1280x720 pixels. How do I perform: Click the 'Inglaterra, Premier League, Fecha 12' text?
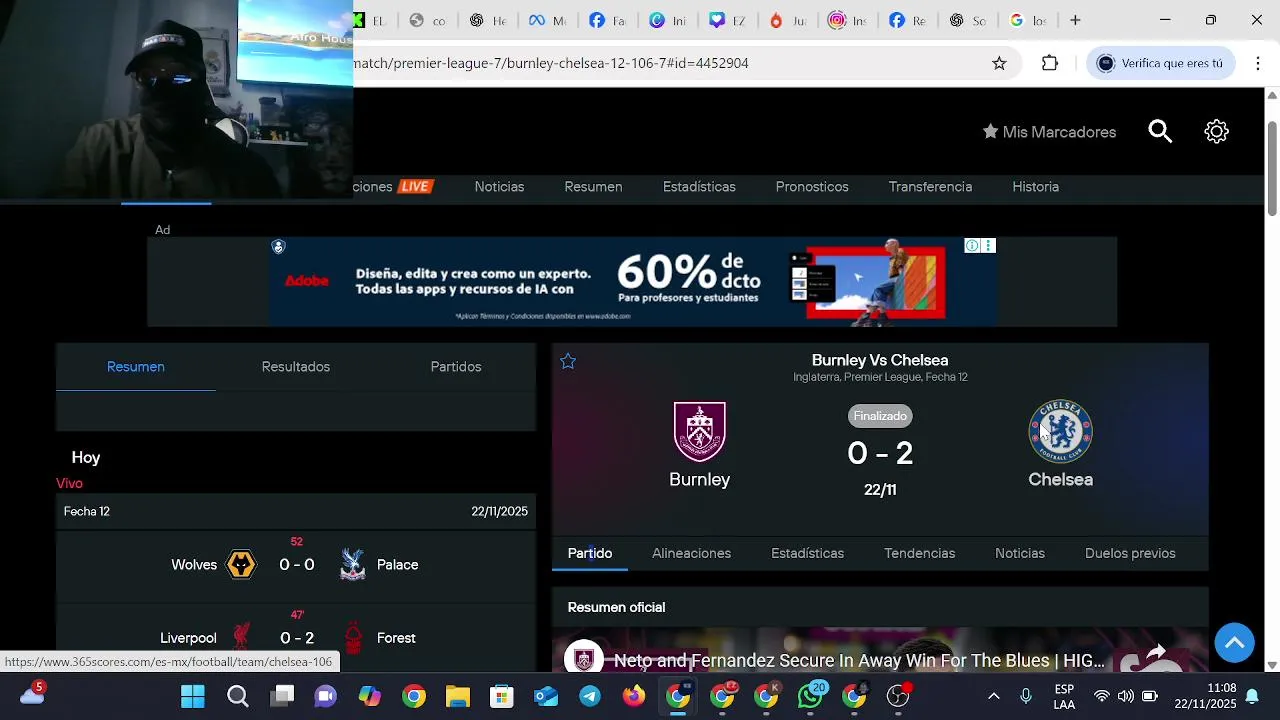pyautogui.click(x=880, y=377)
